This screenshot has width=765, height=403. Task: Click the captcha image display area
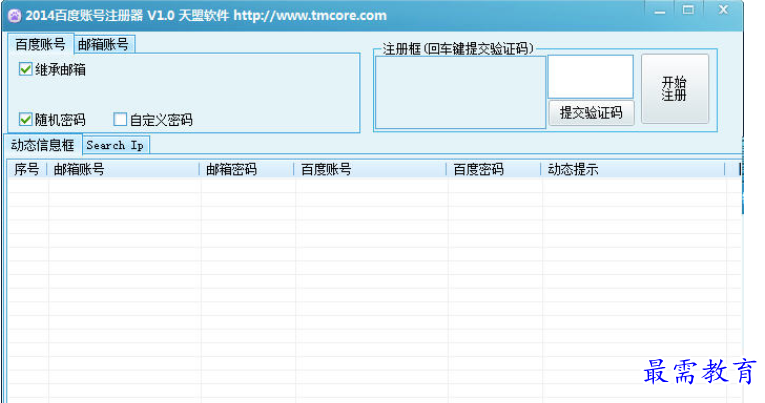(460, 92)
